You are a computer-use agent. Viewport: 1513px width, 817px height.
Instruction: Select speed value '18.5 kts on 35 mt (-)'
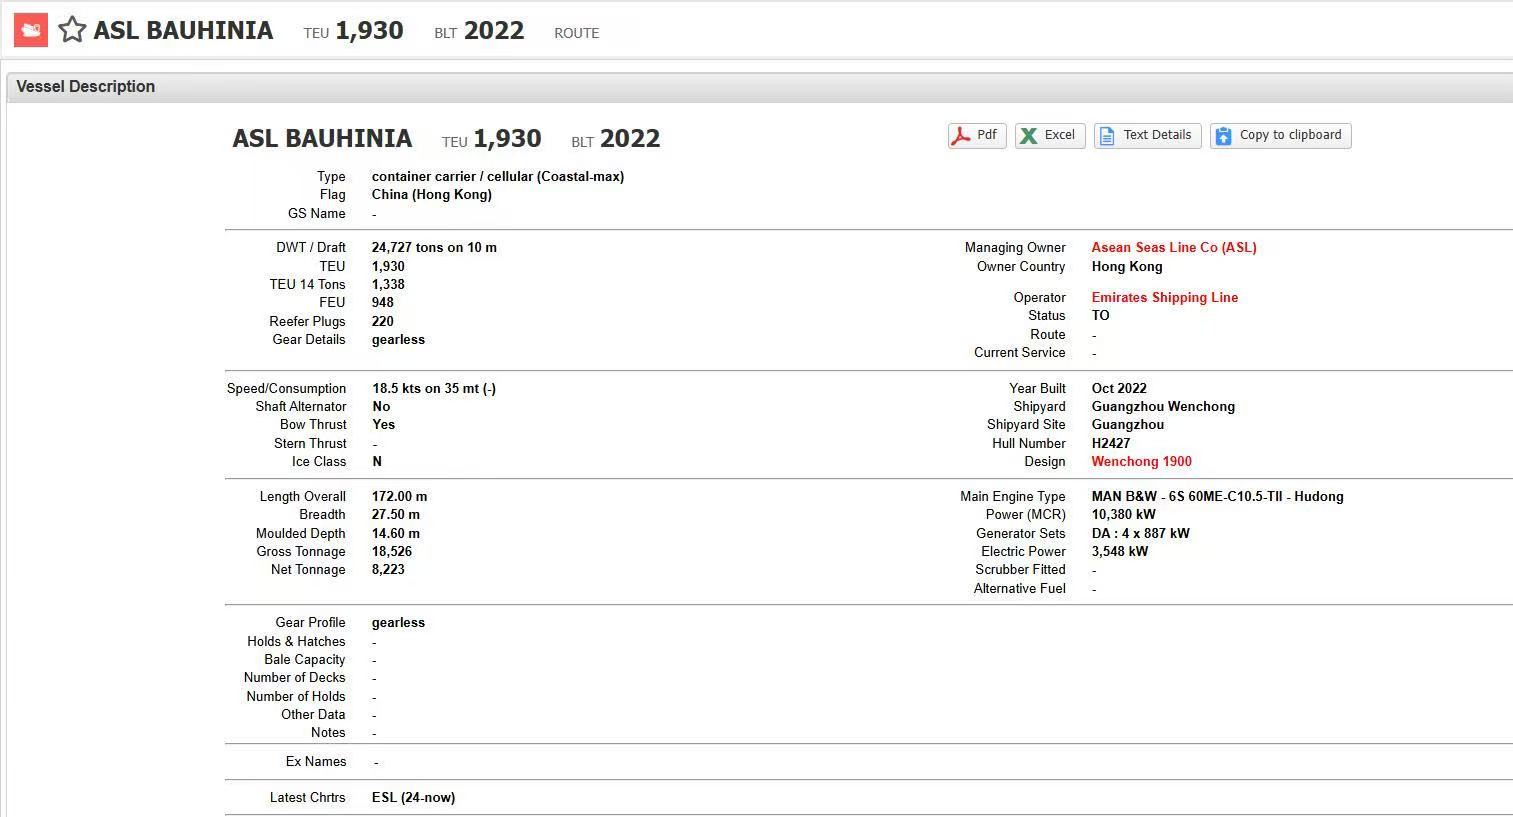click(434, 389)
